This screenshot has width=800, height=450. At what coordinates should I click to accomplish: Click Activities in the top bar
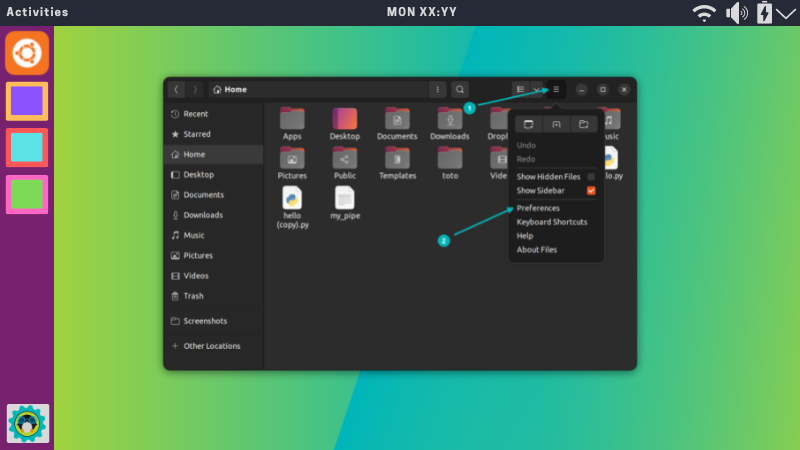tap(37, 12)
